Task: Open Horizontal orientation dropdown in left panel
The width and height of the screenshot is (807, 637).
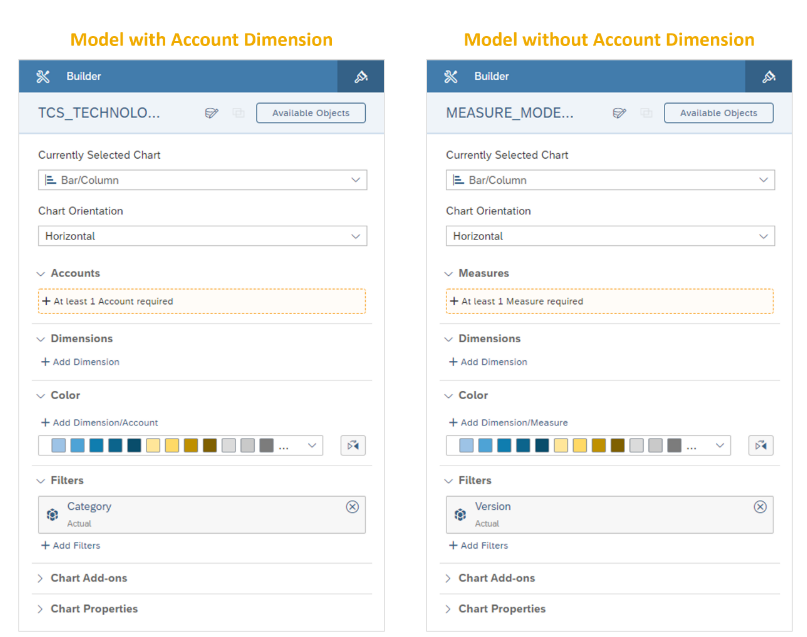Action: click(202, 236)
